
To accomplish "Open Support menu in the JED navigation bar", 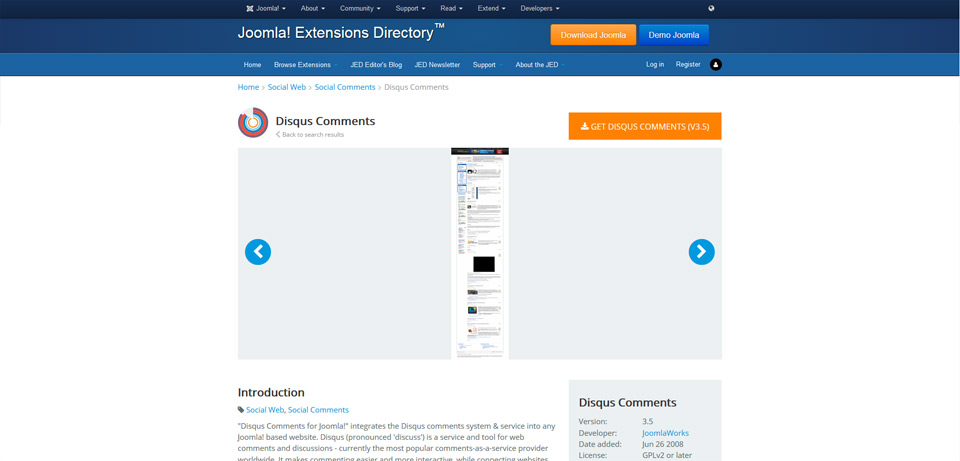I will click(x=487, y=65).
